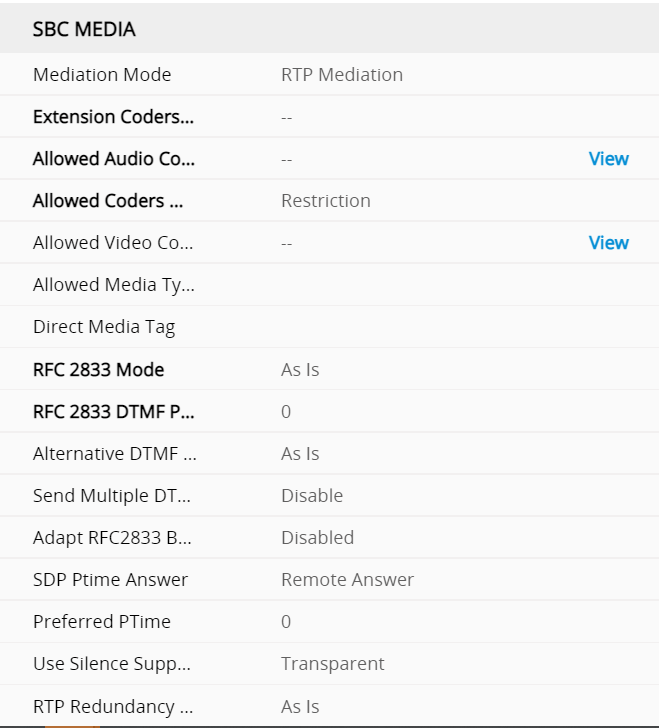
Task: Open the View link for Allowed Audio Coders
Action: pyautogui.click(x=608, y=159)
